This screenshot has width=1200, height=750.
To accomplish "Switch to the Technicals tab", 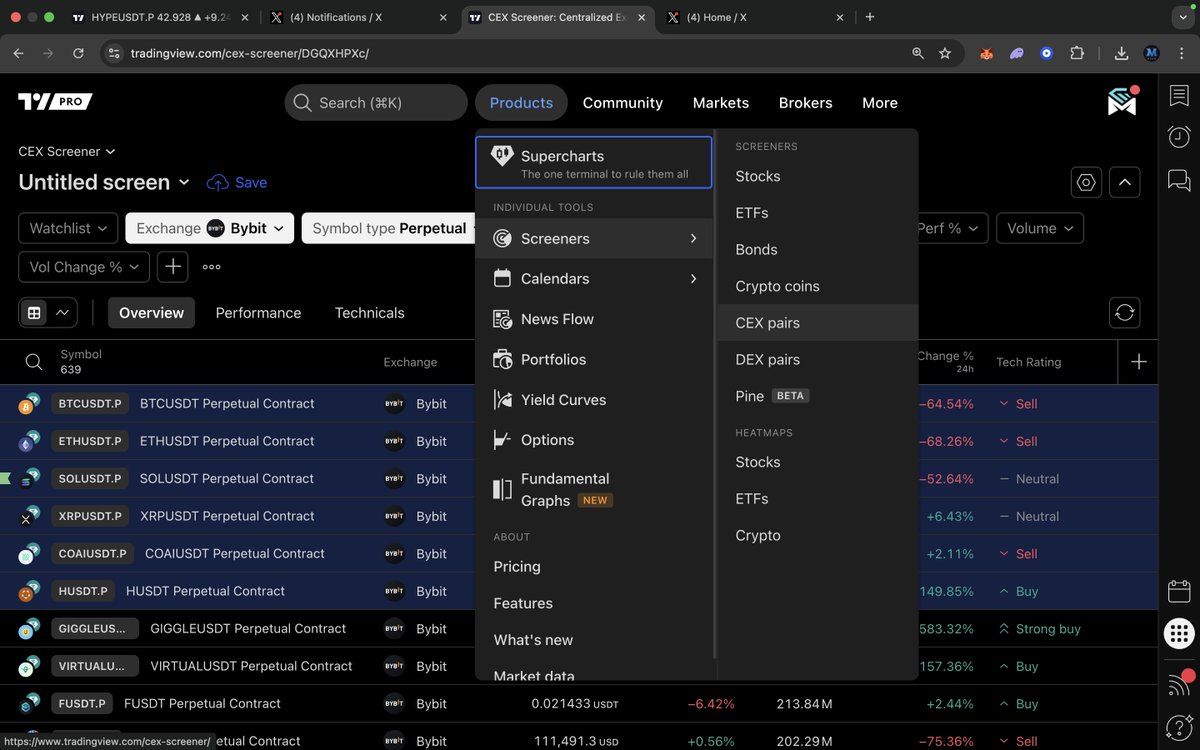I will click(370, 313).
